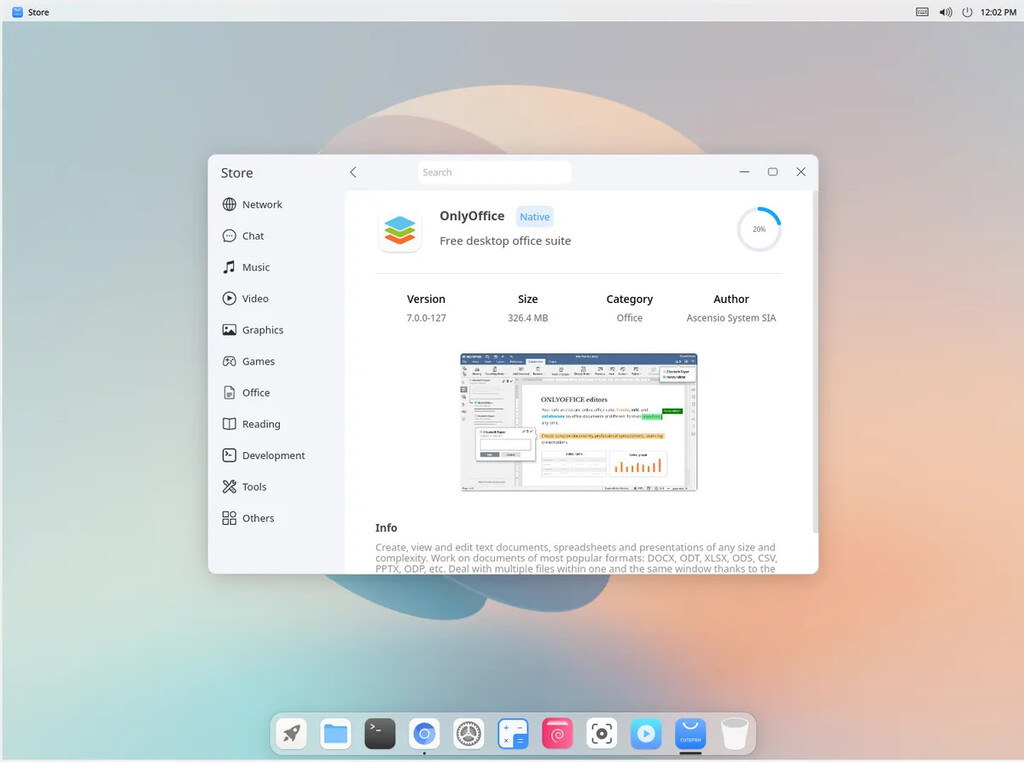Image resolution: width=1024 pixels, height=762 pixels.
Task: Open the Development category in the sidebar
Action: 272,455
